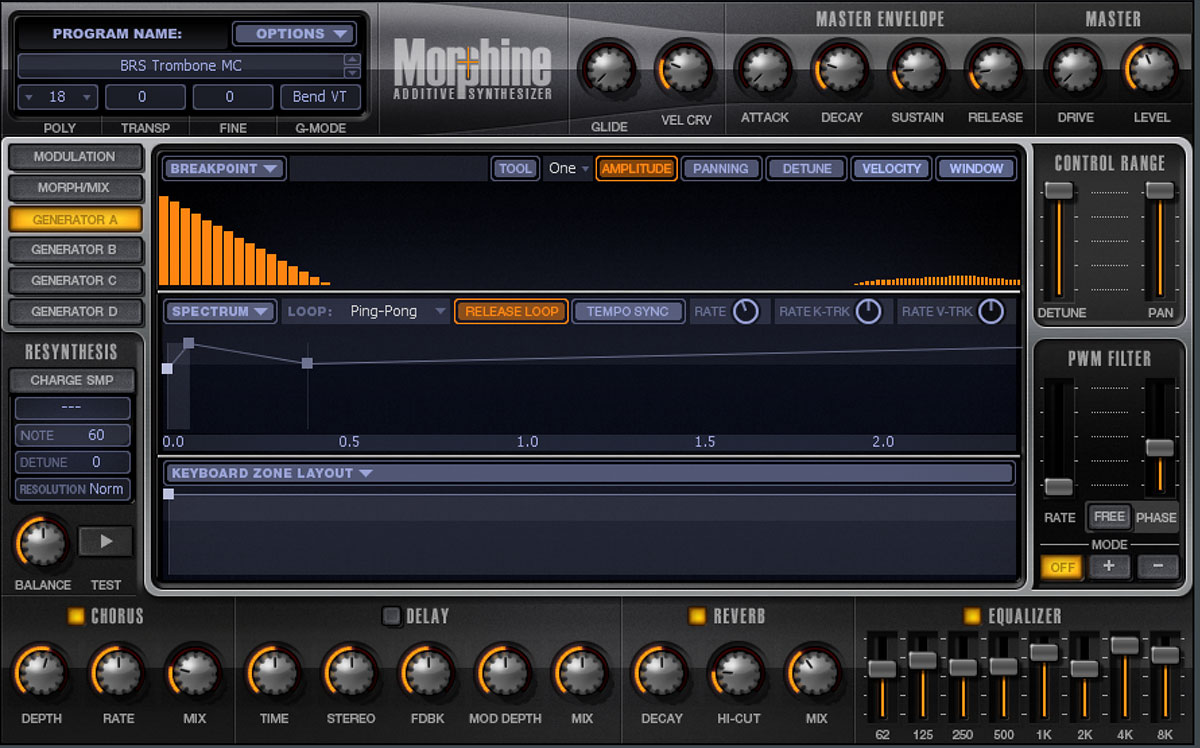Click the Charge Smp button

[x=72, y=381]
